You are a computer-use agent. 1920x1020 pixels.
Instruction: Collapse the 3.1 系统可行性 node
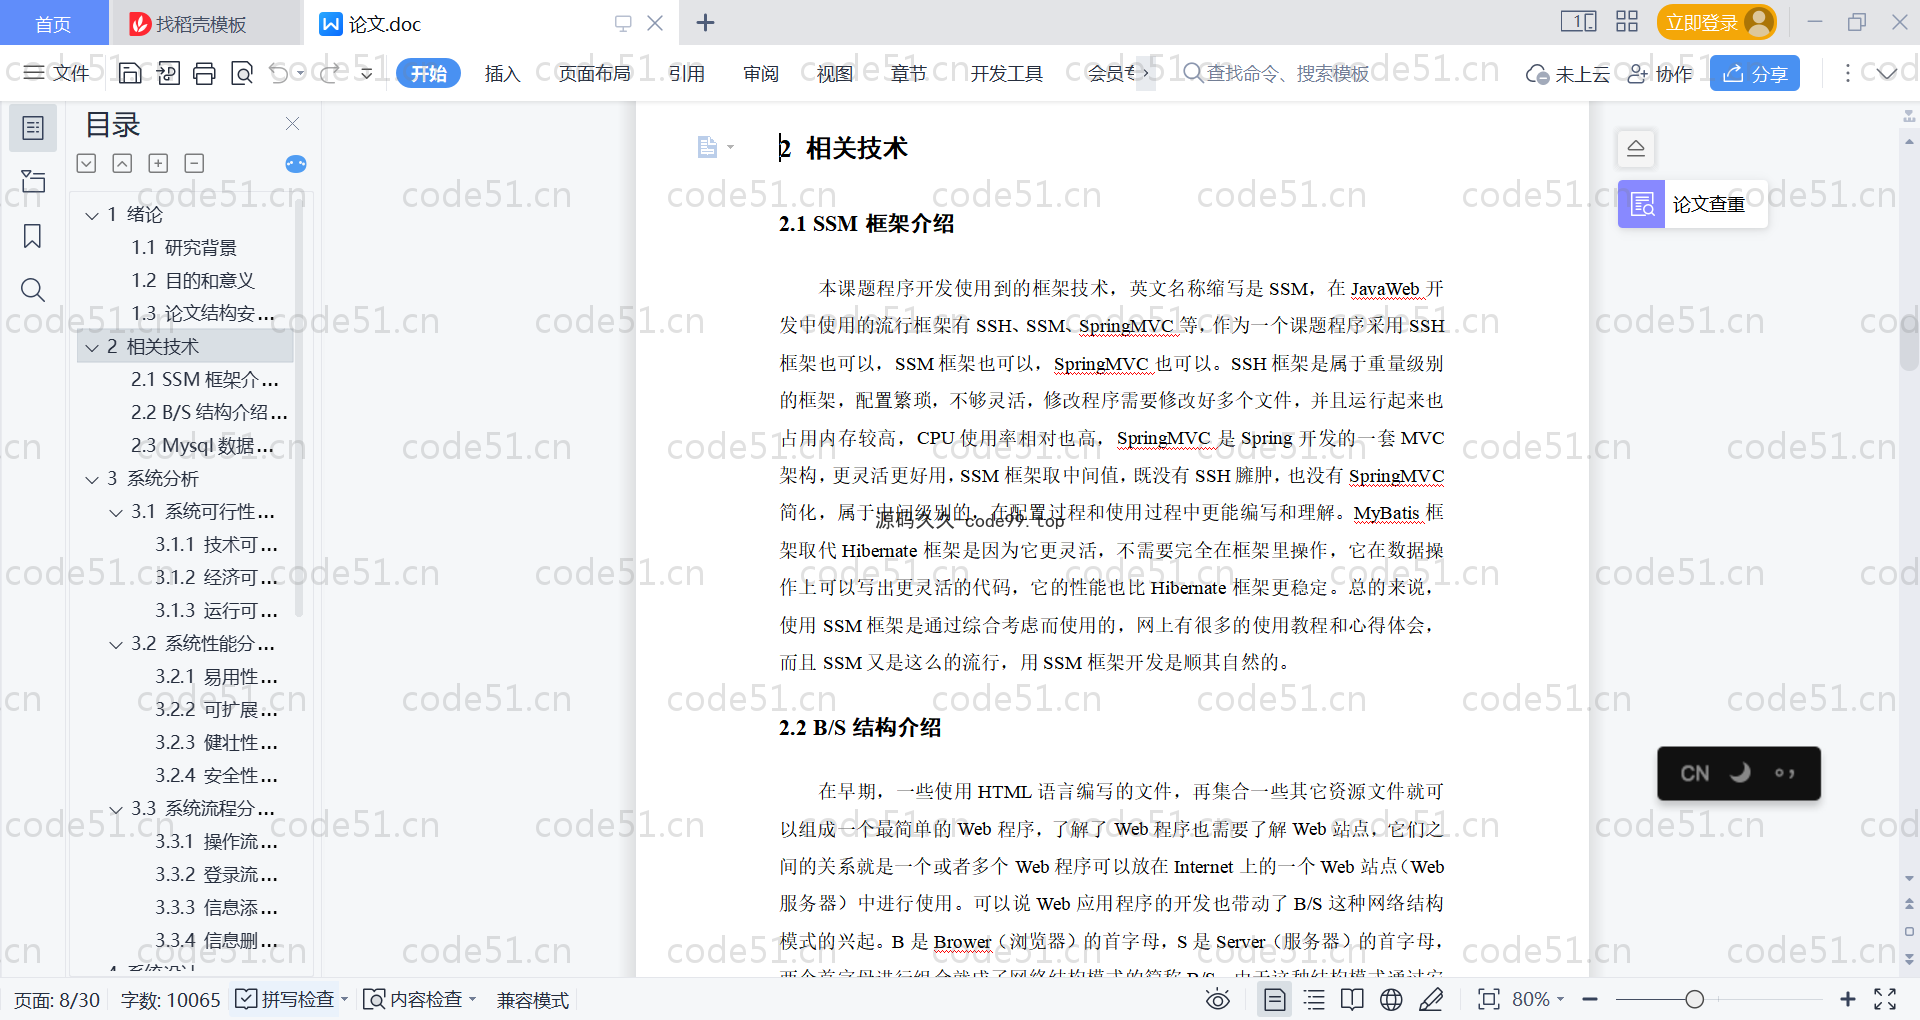coord(116,512)
